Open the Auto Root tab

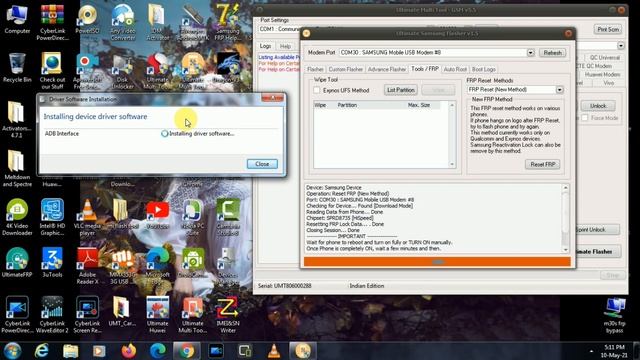pyautogui.click(x=455, y=69)
